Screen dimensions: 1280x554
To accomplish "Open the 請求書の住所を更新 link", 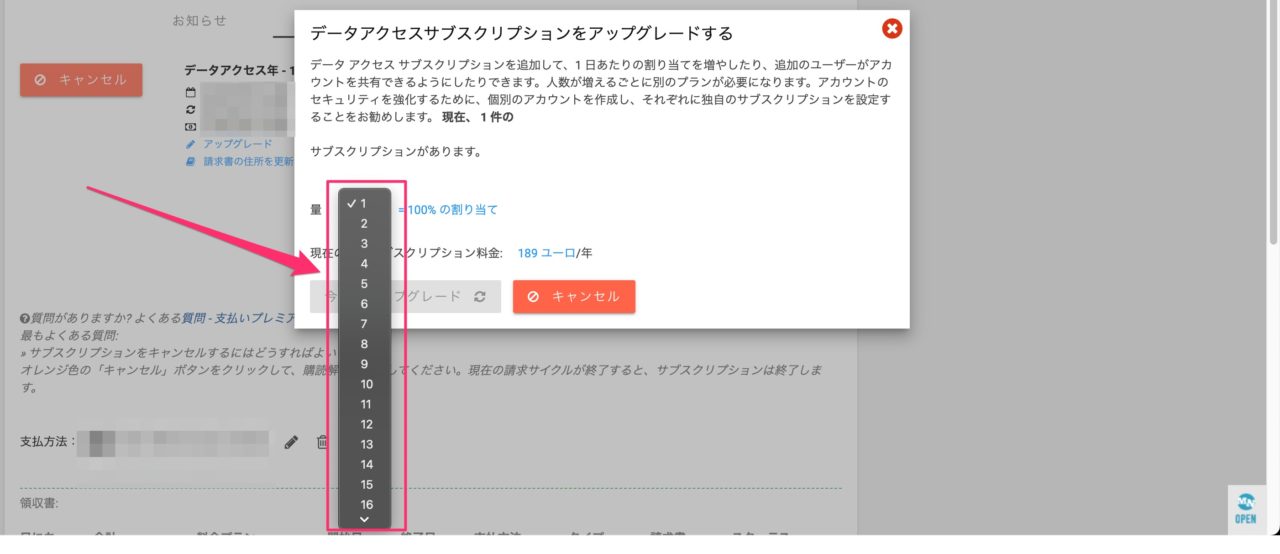I will [240, 160].
